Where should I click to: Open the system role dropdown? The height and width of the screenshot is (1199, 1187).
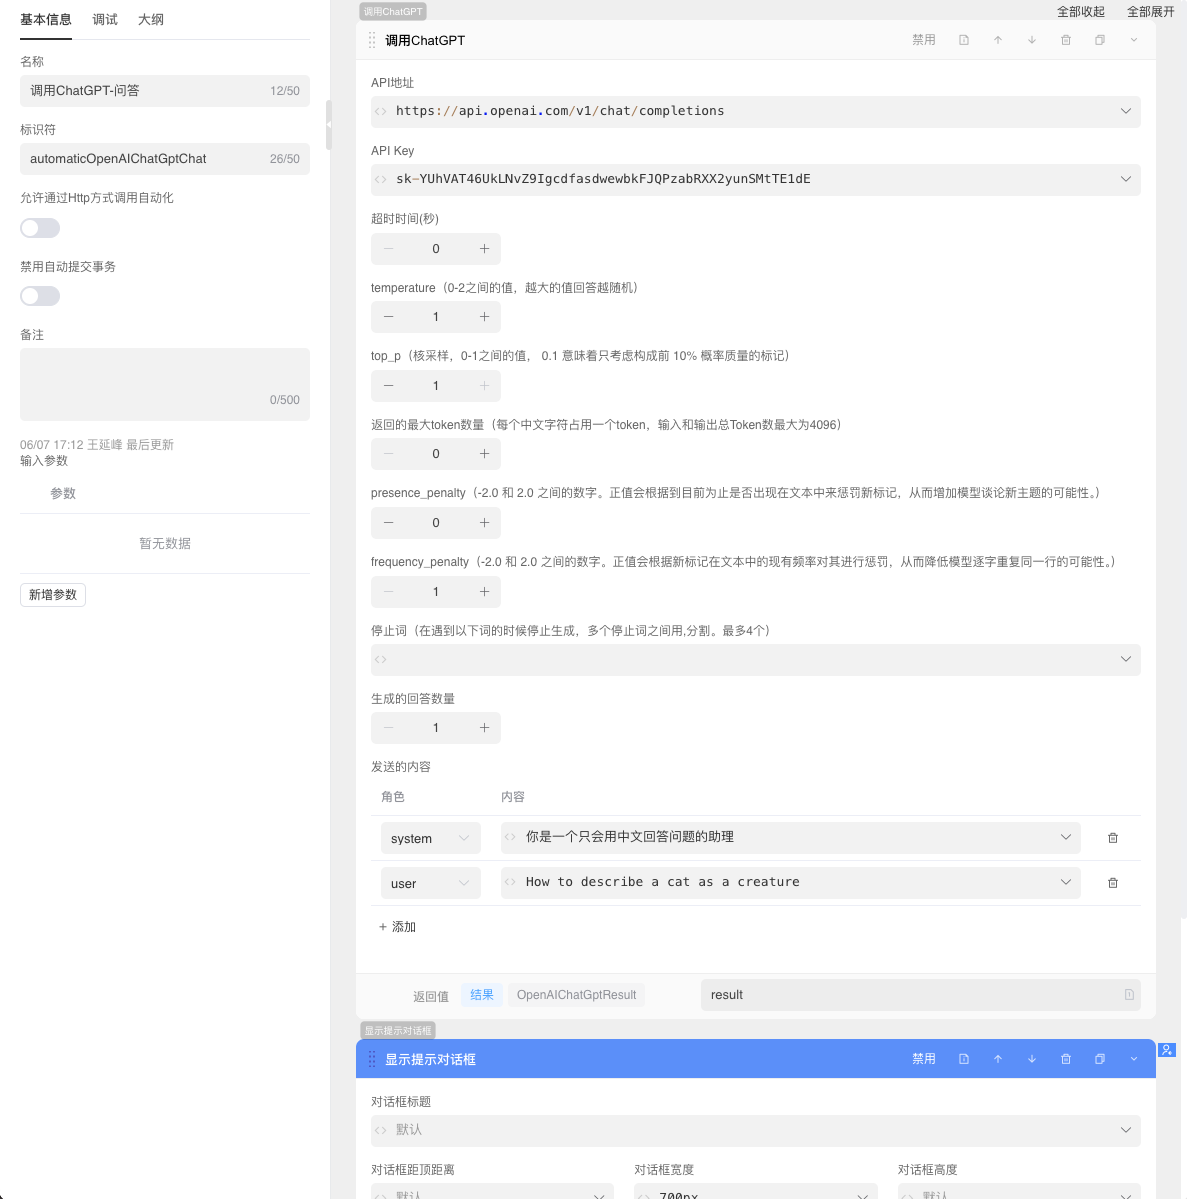pos(430,838)
